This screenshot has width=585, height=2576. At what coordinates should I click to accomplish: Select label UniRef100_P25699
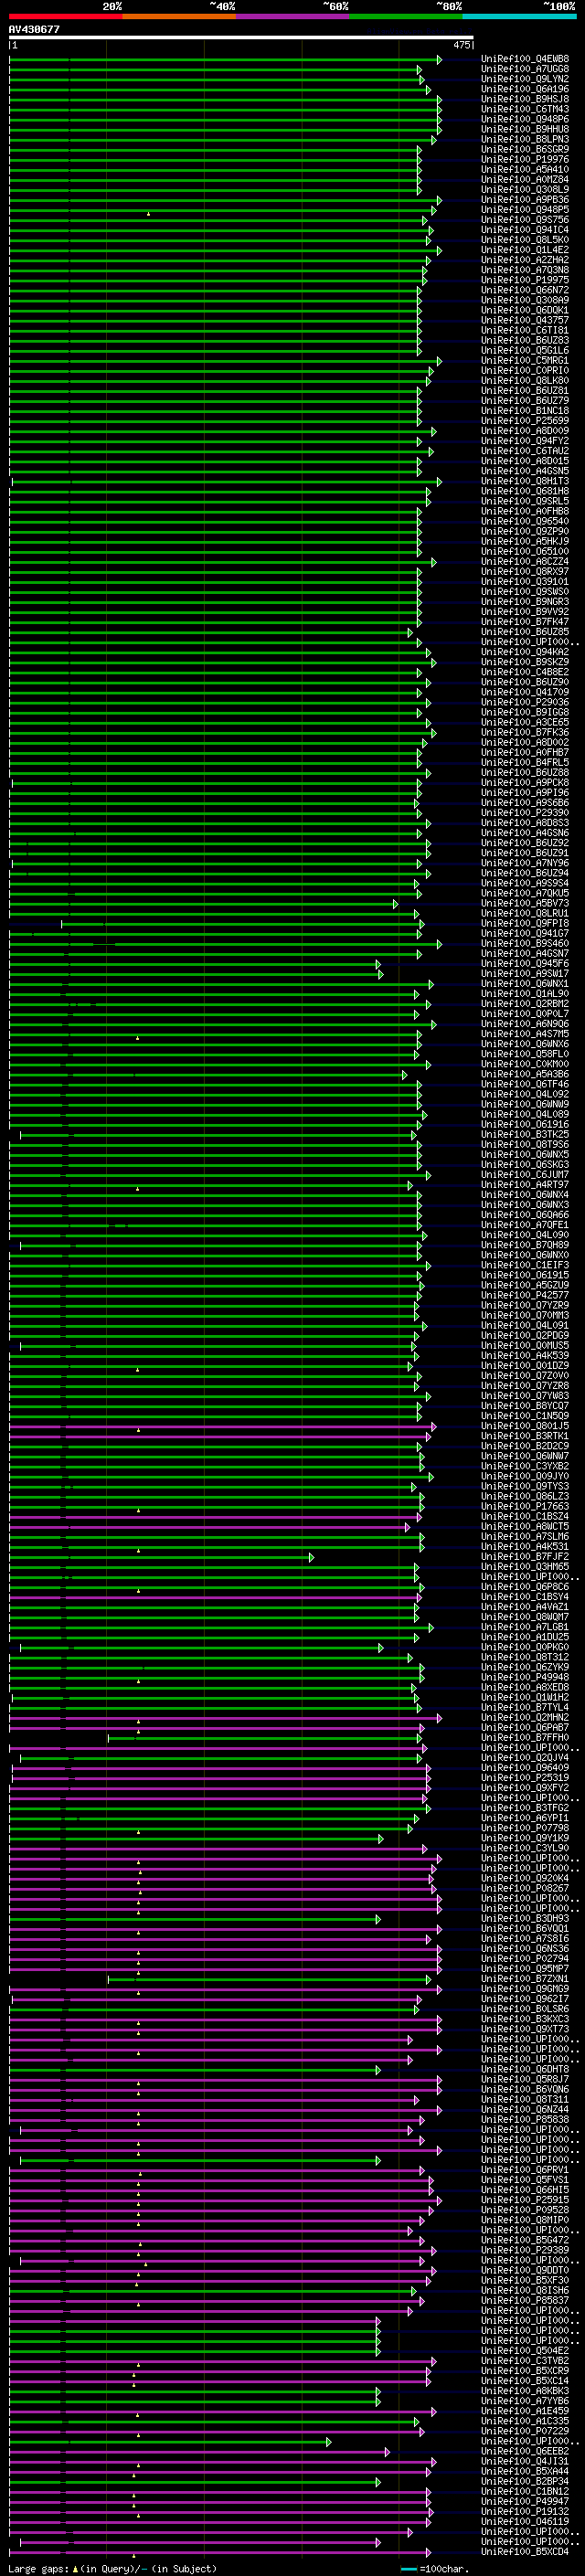(525, 421)
